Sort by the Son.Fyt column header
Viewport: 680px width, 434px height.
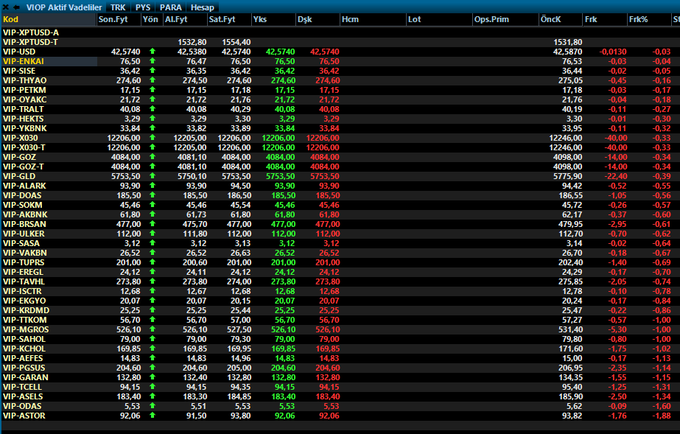(118, 20)
